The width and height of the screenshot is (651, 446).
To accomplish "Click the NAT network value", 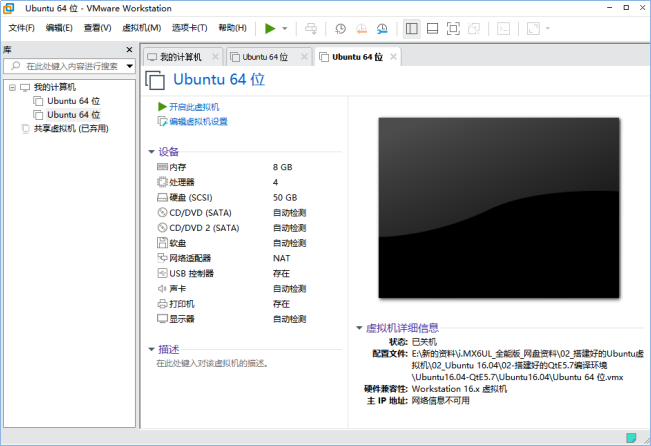I will click(281, 258).
